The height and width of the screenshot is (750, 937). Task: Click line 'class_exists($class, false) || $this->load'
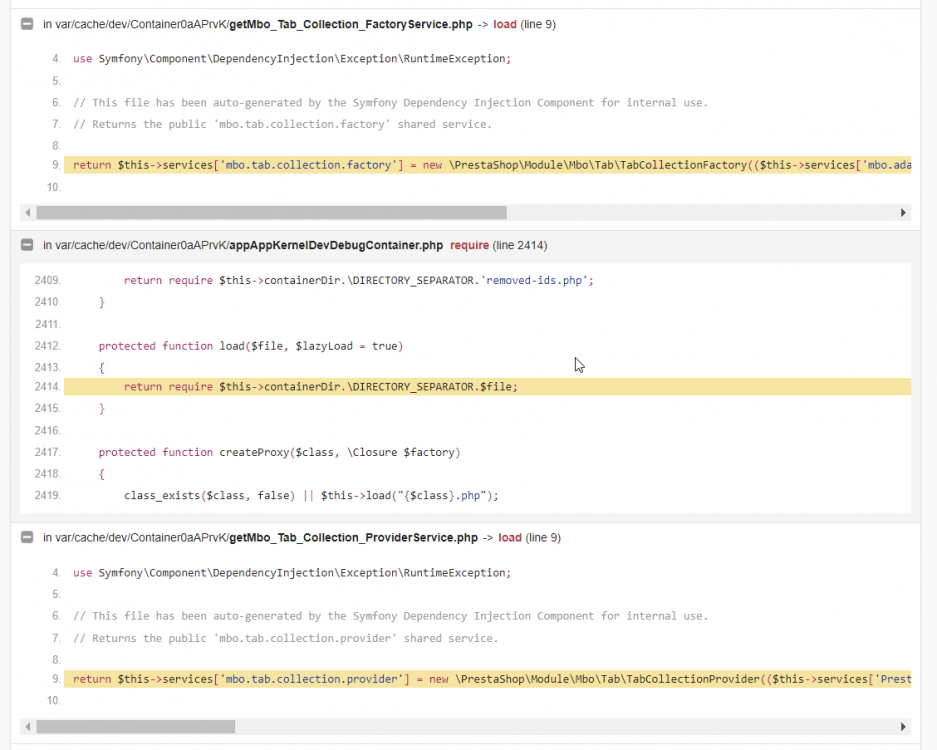311,495
